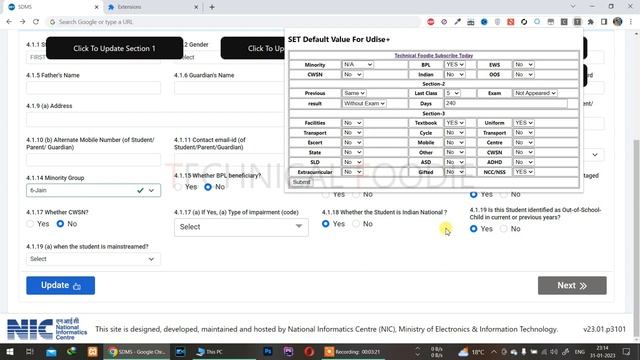The width and height of the screenshot is (640, 360).
Task: Click the Father's Name input field
Action: [x=93, y=88]
